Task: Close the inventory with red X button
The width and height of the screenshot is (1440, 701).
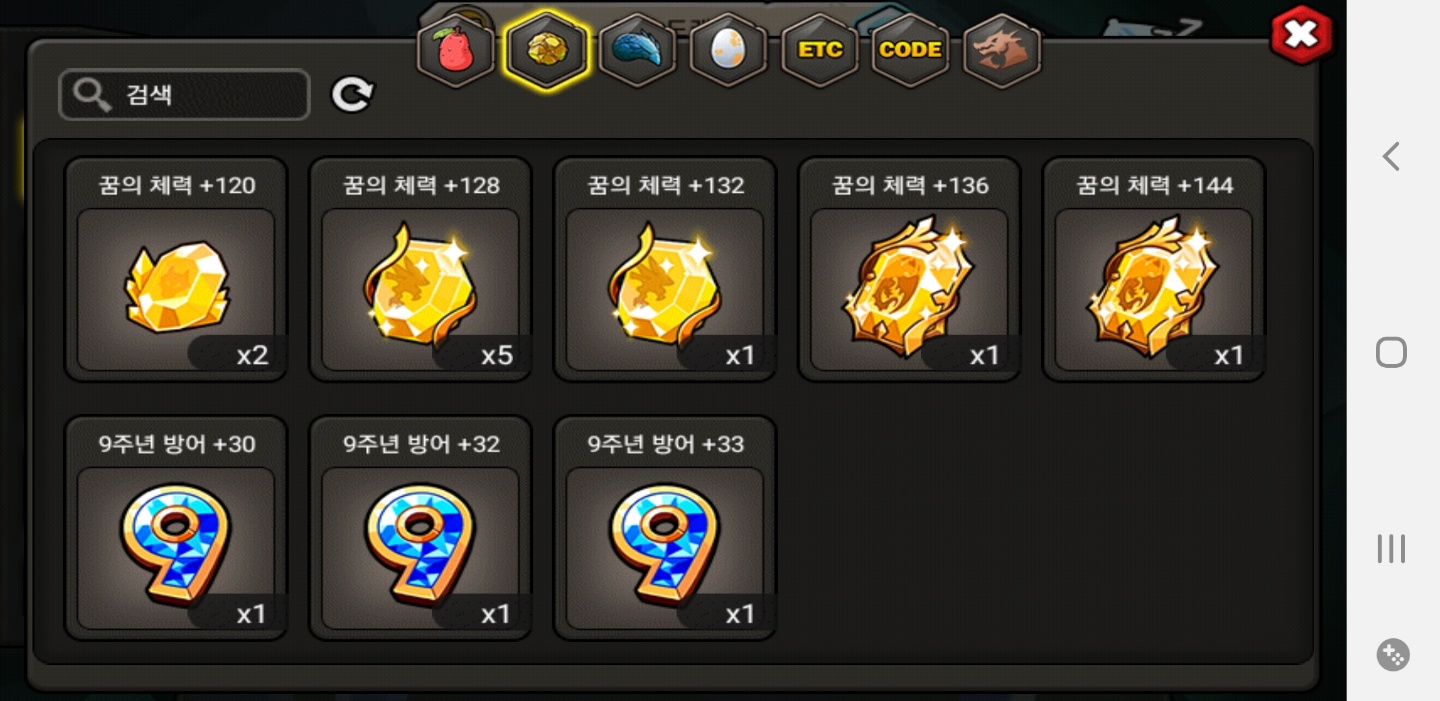Action: pyautogui.click(x=1301, y=35)
